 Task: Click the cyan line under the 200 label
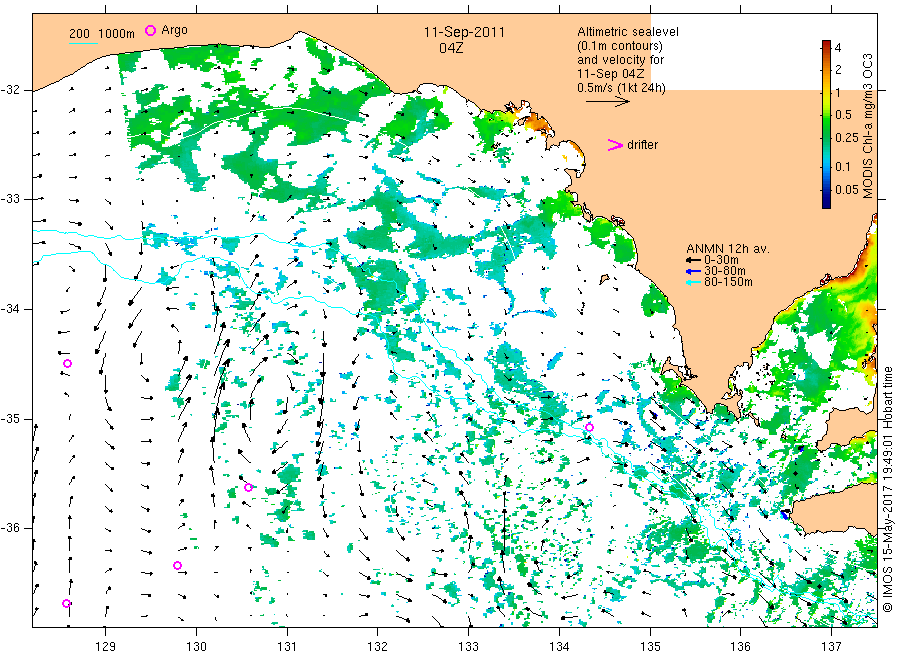pyautogui.click(x=83, y=42)
